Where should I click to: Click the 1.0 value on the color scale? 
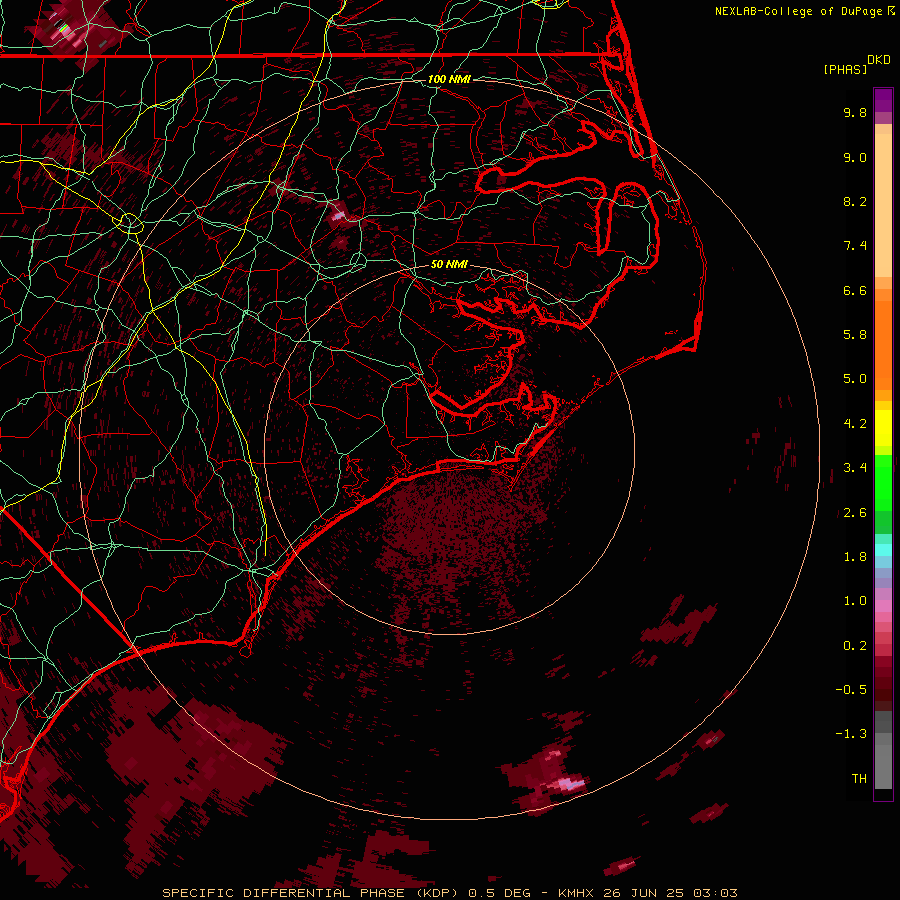(855, 601)
